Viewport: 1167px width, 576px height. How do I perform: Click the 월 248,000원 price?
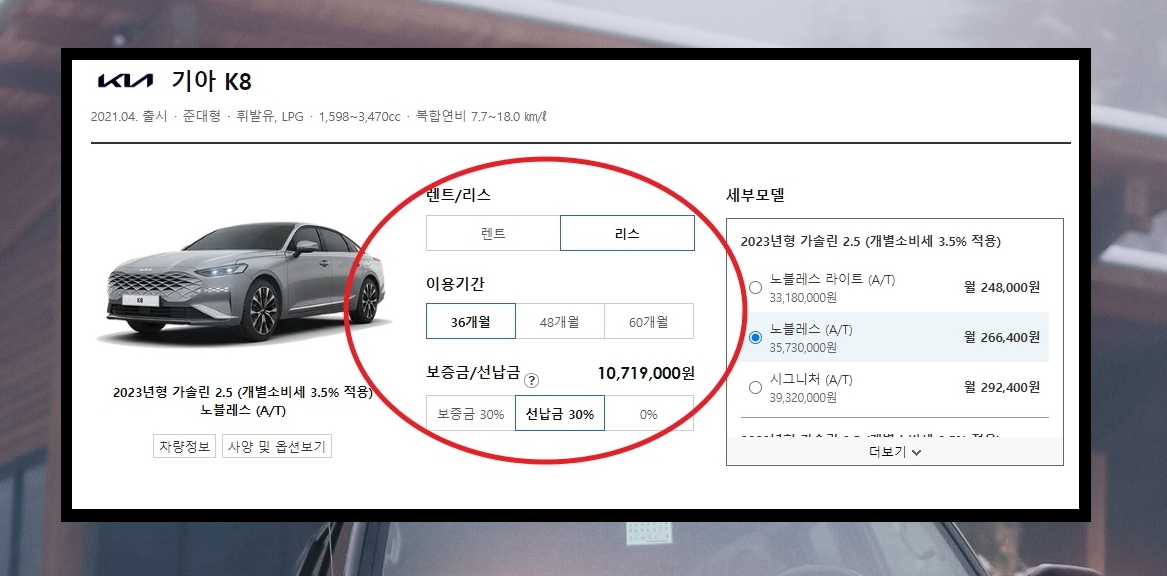1002,287
